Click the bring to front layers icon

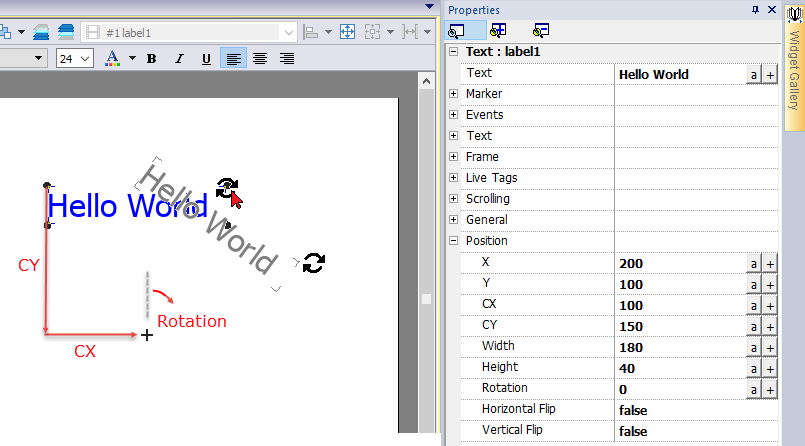coord(41,32)
